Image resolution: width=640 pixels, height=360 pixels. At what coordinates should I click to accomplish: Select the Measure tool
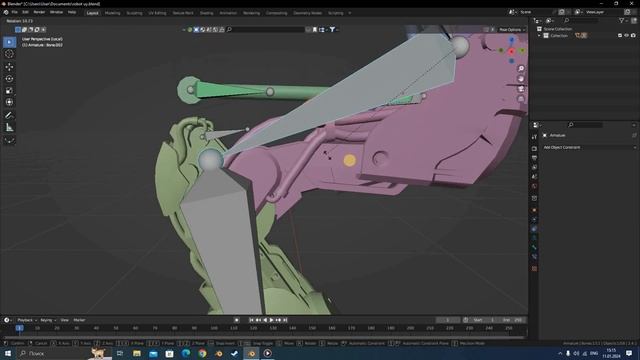click(x=9, y=127)
